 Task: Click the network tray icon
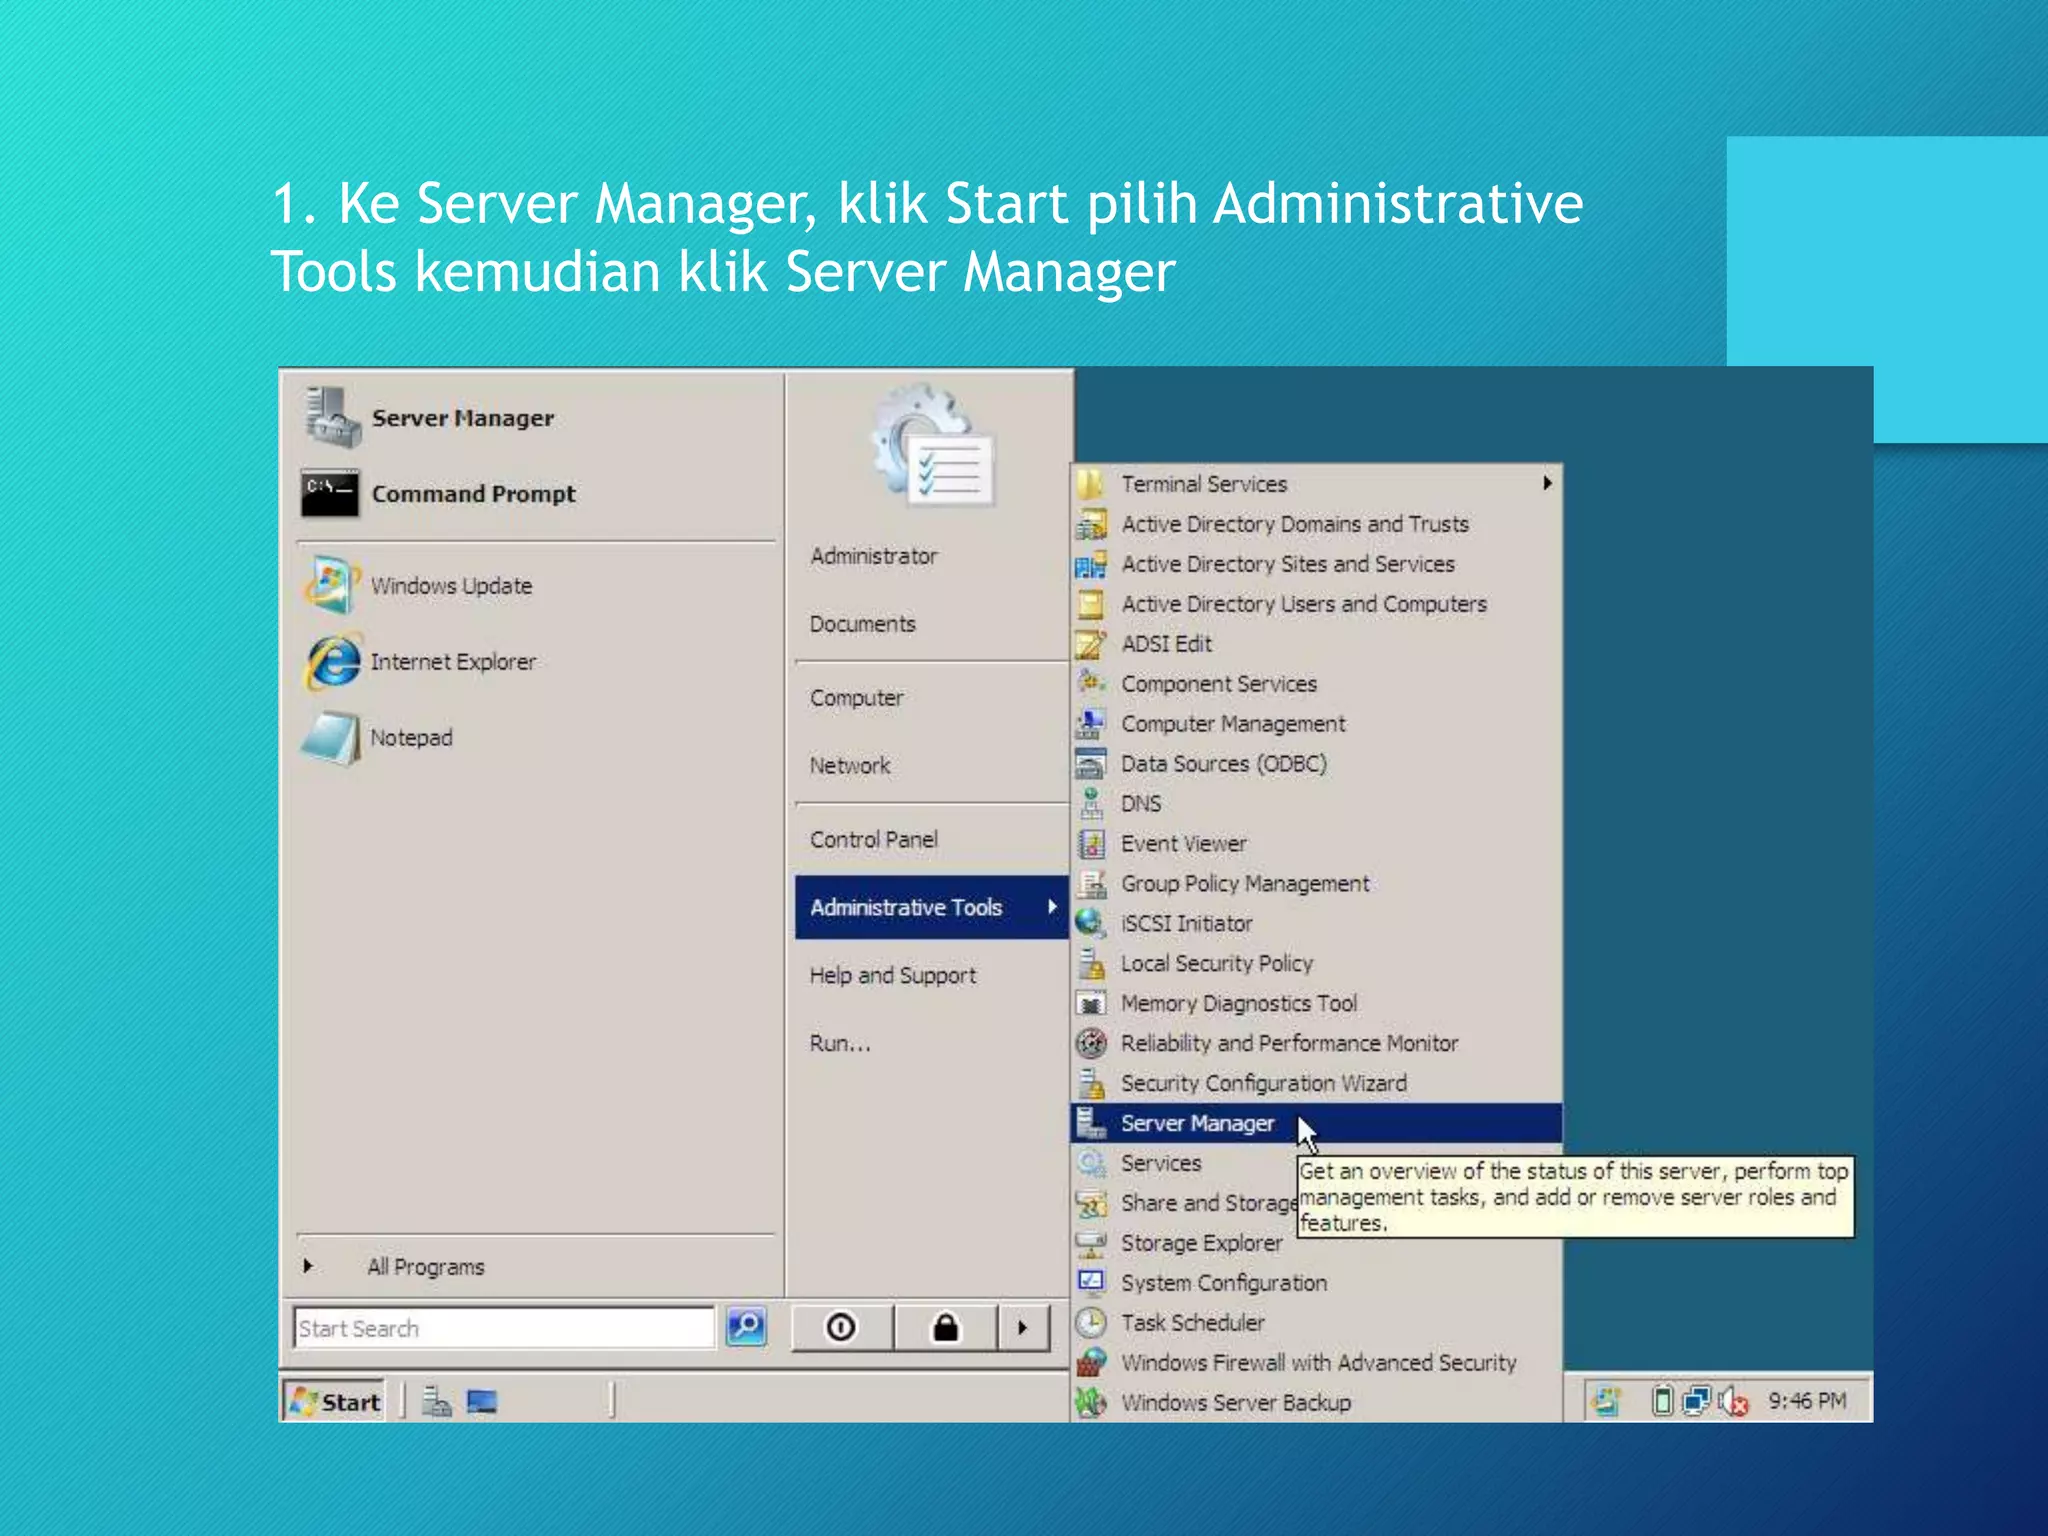(1697, 1401)
